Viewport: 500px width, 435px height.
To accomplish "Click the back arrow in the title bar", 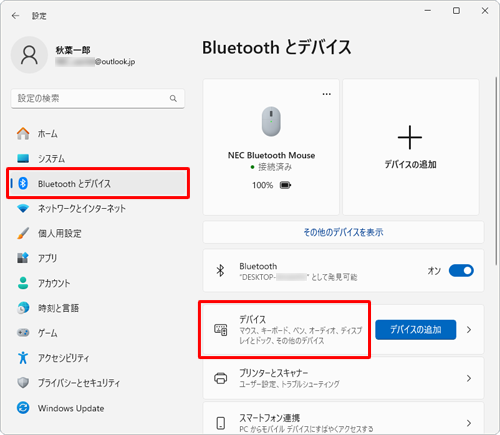I will point(15,16).
